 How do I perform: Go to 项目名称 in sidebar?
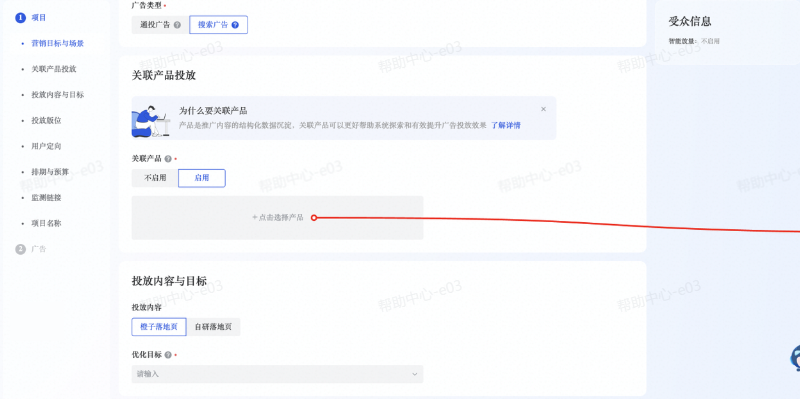click(x=46, y=223)
